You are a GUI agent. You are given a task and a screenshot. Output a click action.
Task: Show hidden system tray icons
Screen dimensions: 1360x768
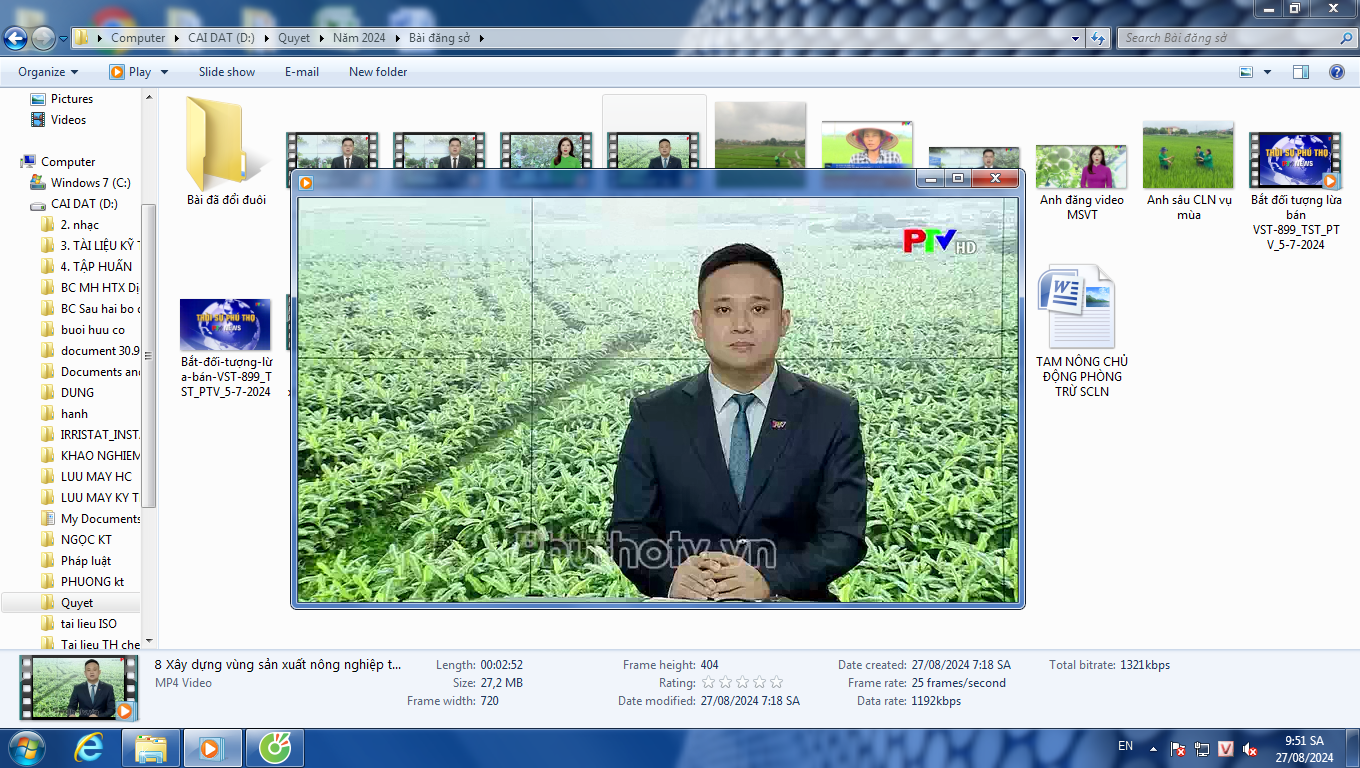click(x=1153, y=748)
